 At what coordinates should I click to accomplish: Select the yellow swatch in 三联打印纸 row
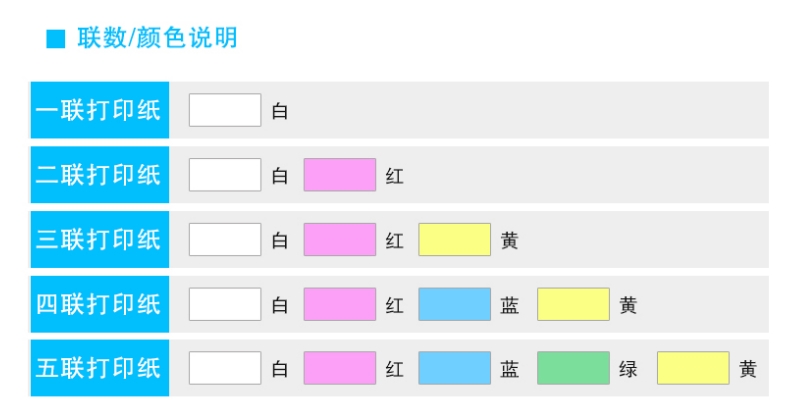[x=454, y=240]
